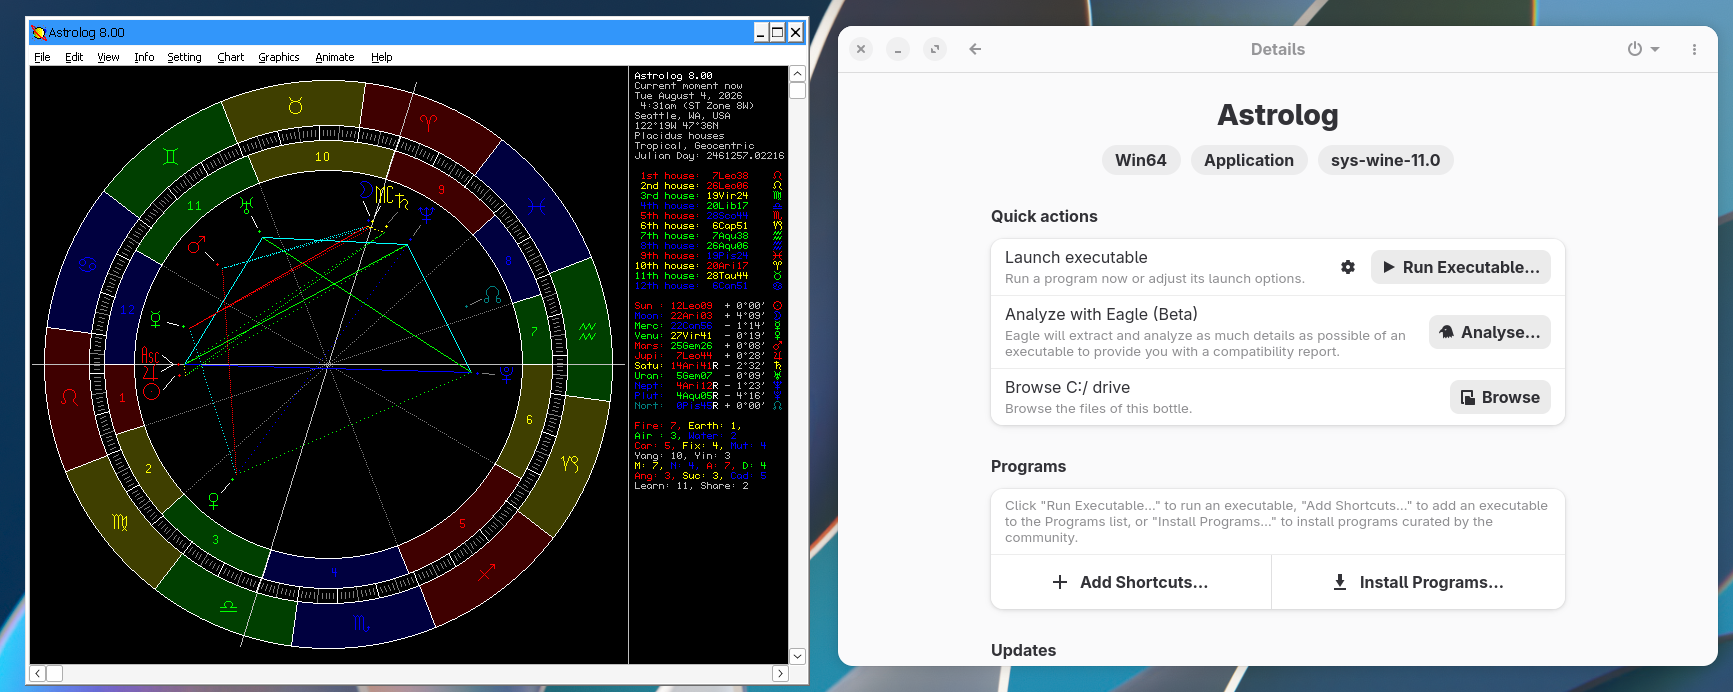
Task: Open the power options dropdown in Bottles
Action: (x=1643, y=49)
